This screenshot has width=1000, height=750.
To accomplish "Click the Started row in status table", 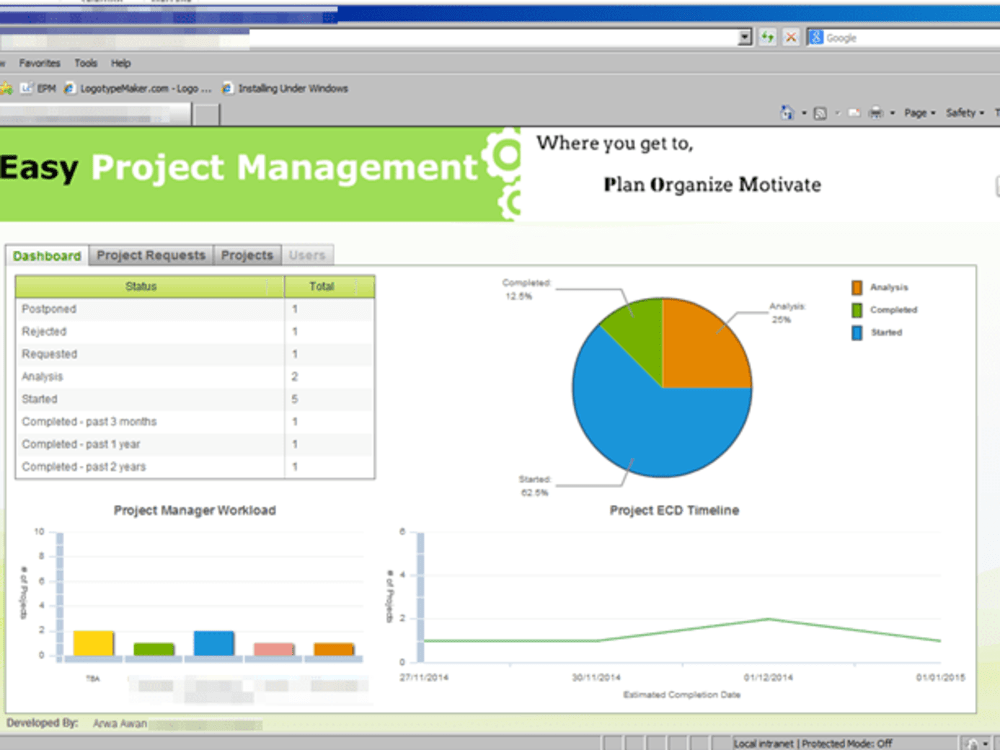I will [195, 399].
